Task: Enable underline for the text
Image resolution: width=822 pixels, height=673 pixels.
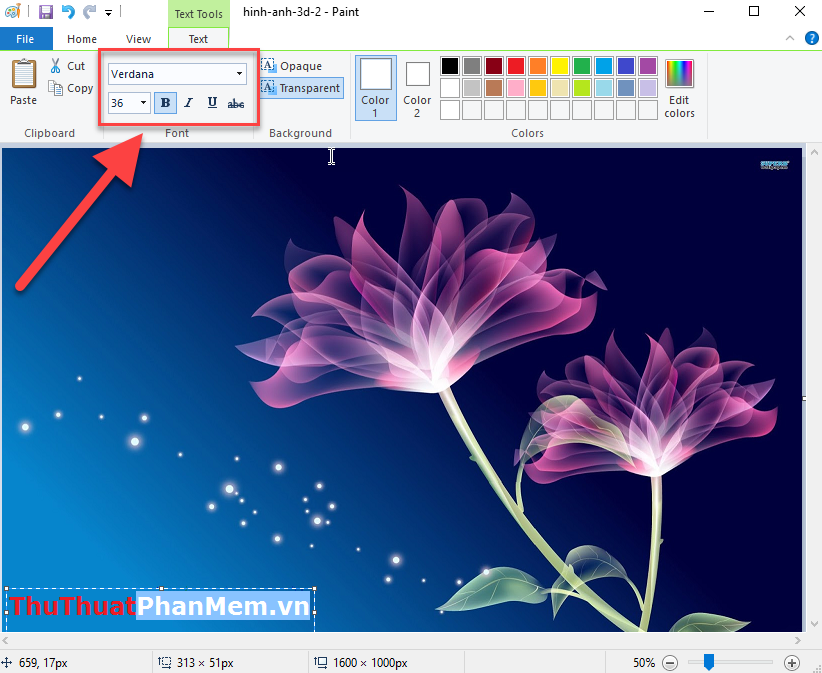Action: 212,102
